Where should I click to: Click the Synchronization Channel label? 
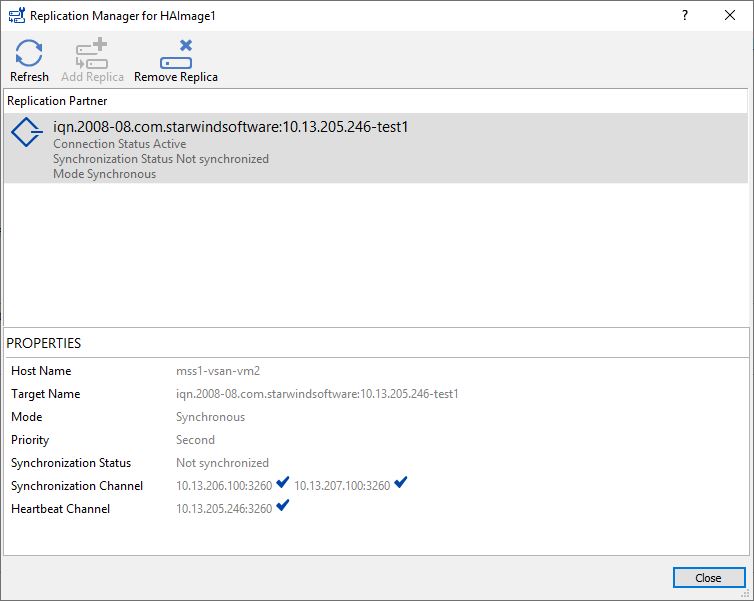(77, 486)
